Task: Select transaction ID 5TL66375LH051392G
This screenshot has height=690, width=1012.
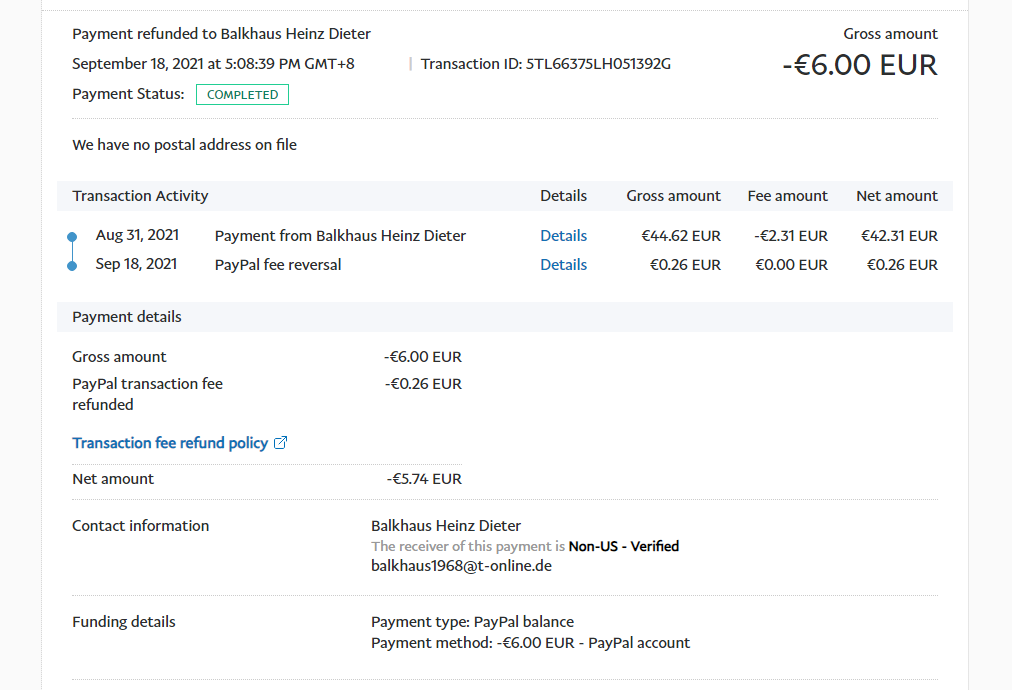Action: pyautogui.click(x=598, y=64)
